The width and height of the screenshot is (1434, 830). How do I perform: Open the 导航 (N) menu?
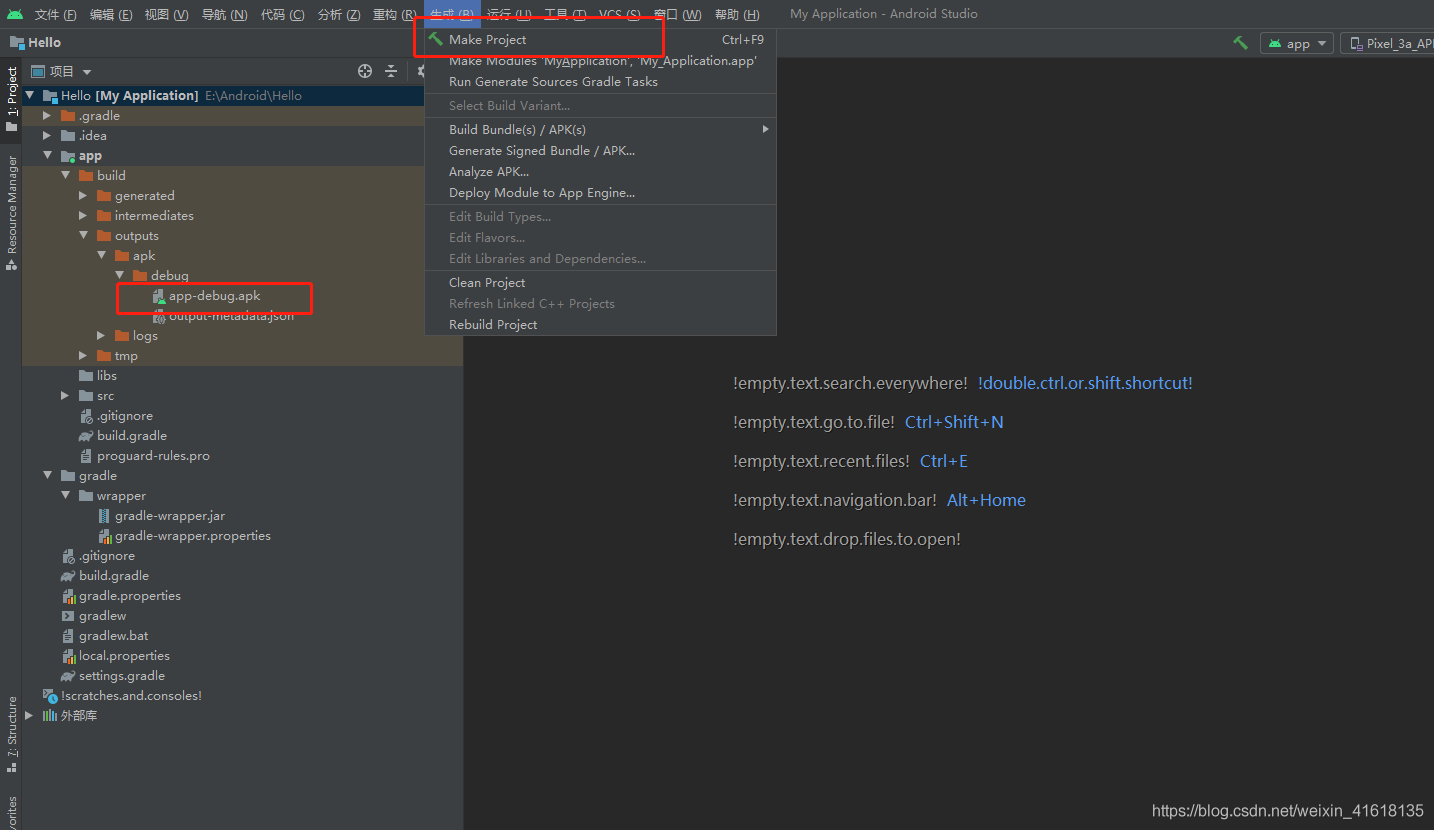click(x=224, y=14)
